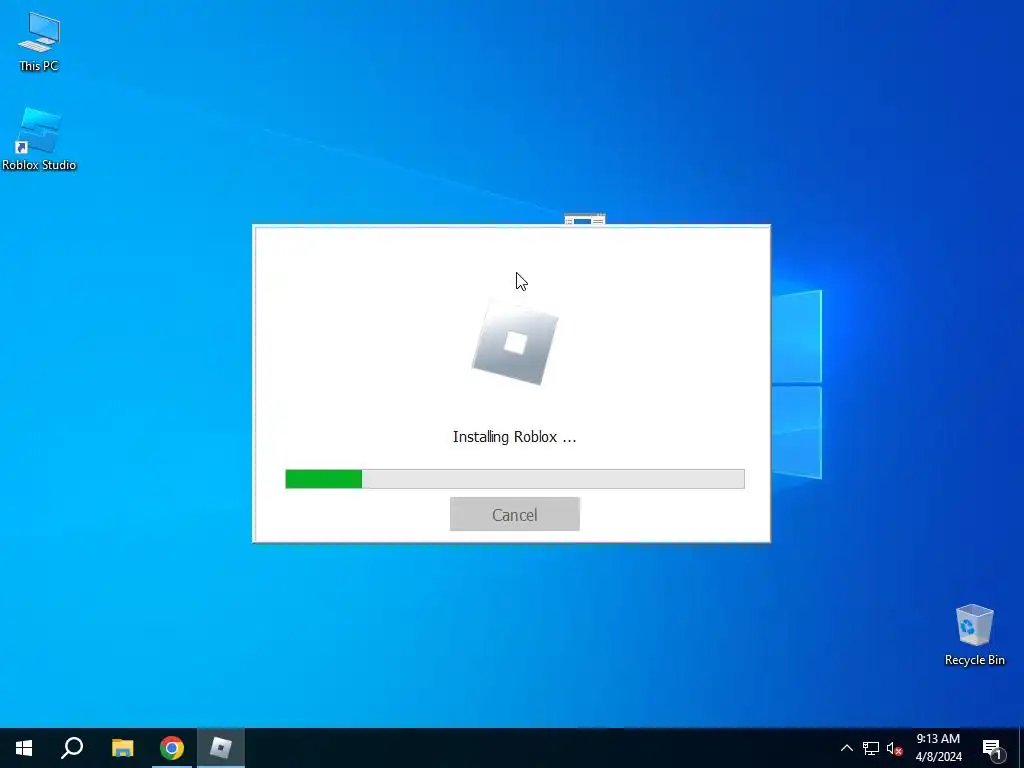Click the Roblox installer taskbar icon
1024x768 pixels.
221,748
